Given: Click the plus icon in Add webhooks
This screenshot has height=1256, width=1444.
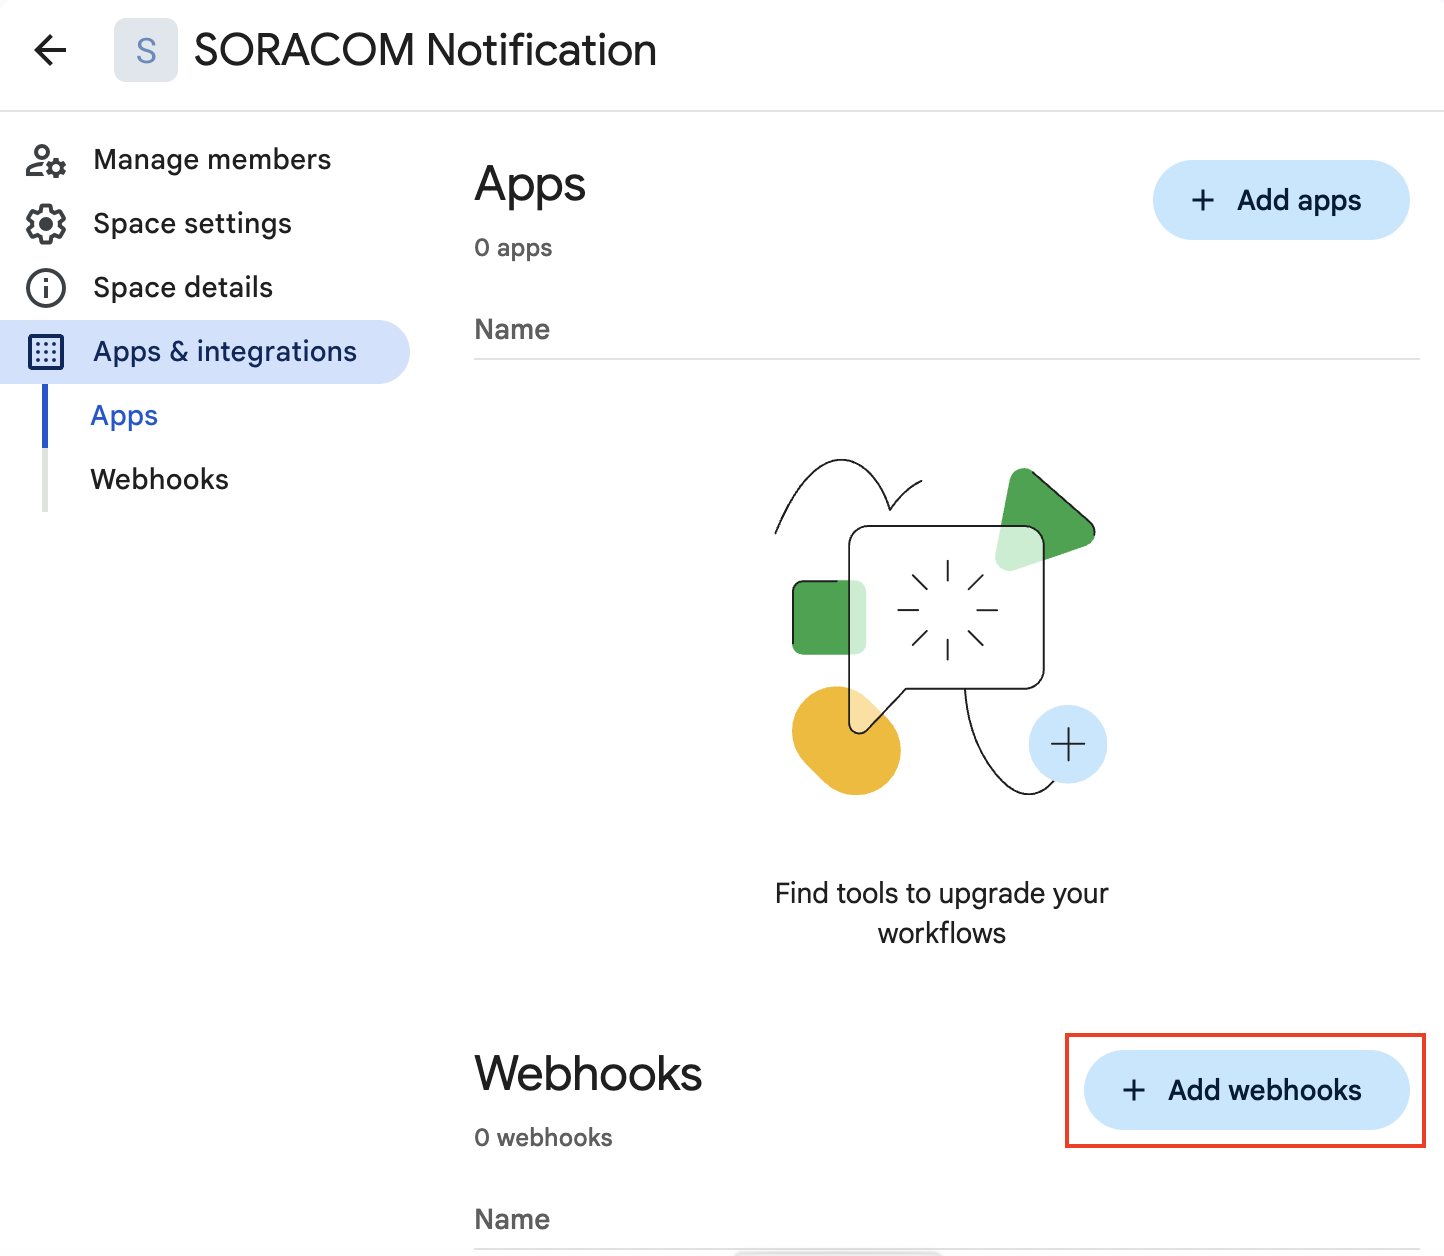Looking at the screenshot, I should (x=1134, y=1090).
